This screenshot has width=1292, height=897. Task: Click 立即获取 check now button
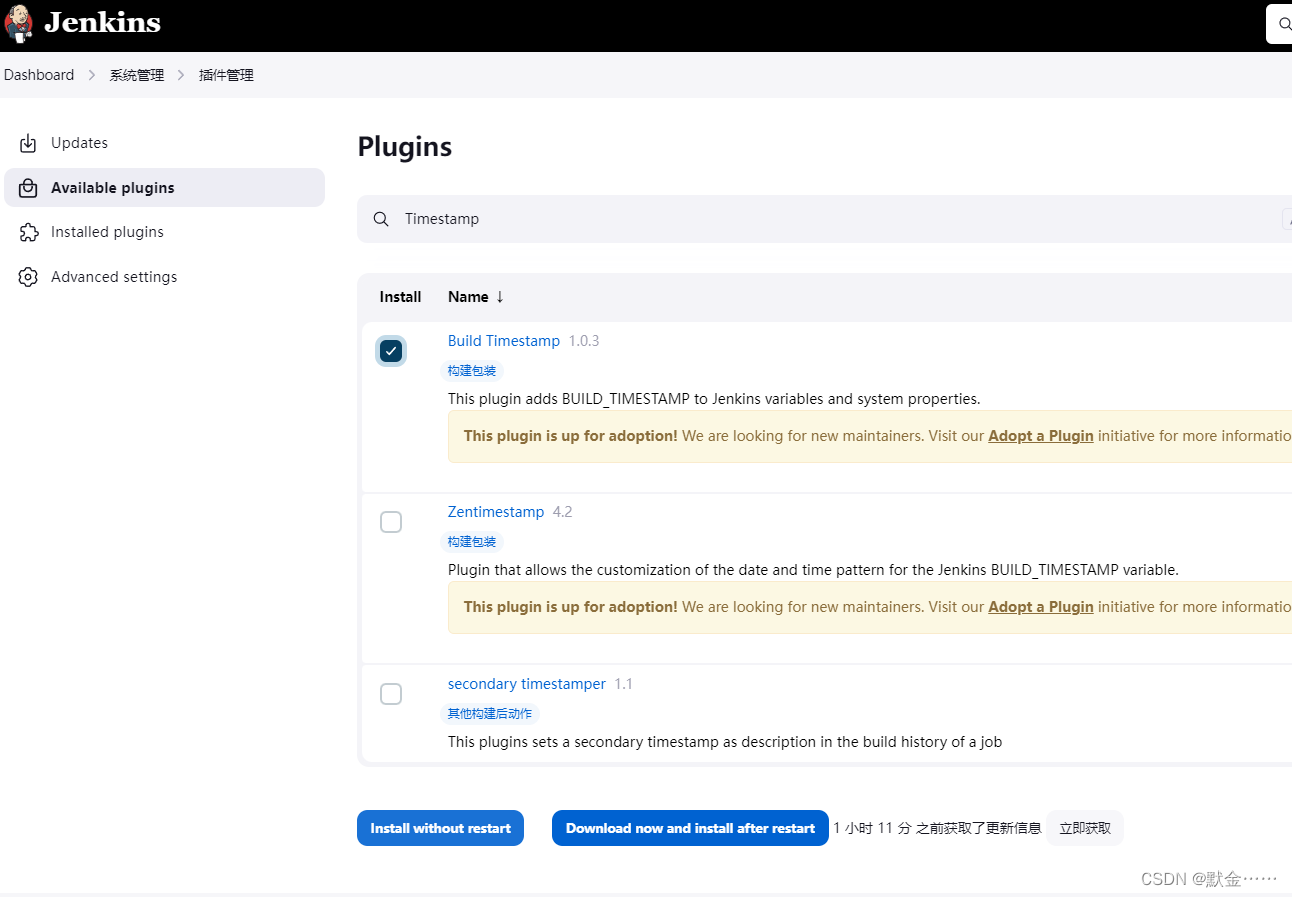1085,828
